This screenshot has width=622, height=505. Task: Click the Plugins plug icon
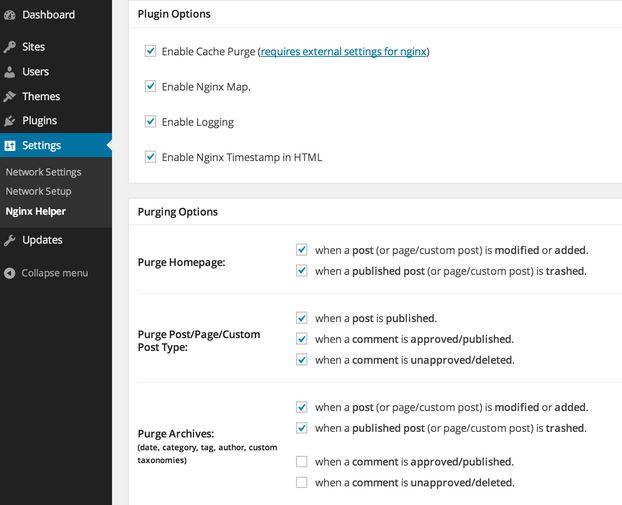pyautogui.click(x=10, y=121)
